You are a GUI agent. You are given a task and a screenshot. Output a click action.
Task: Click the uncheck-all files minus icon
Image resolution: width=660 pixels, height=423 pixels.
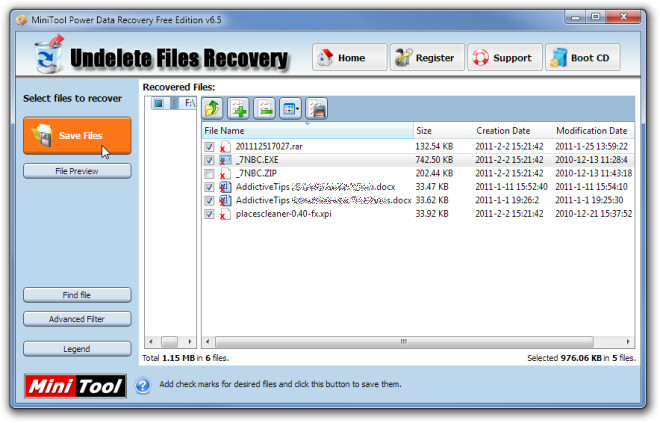pos(265,109)
